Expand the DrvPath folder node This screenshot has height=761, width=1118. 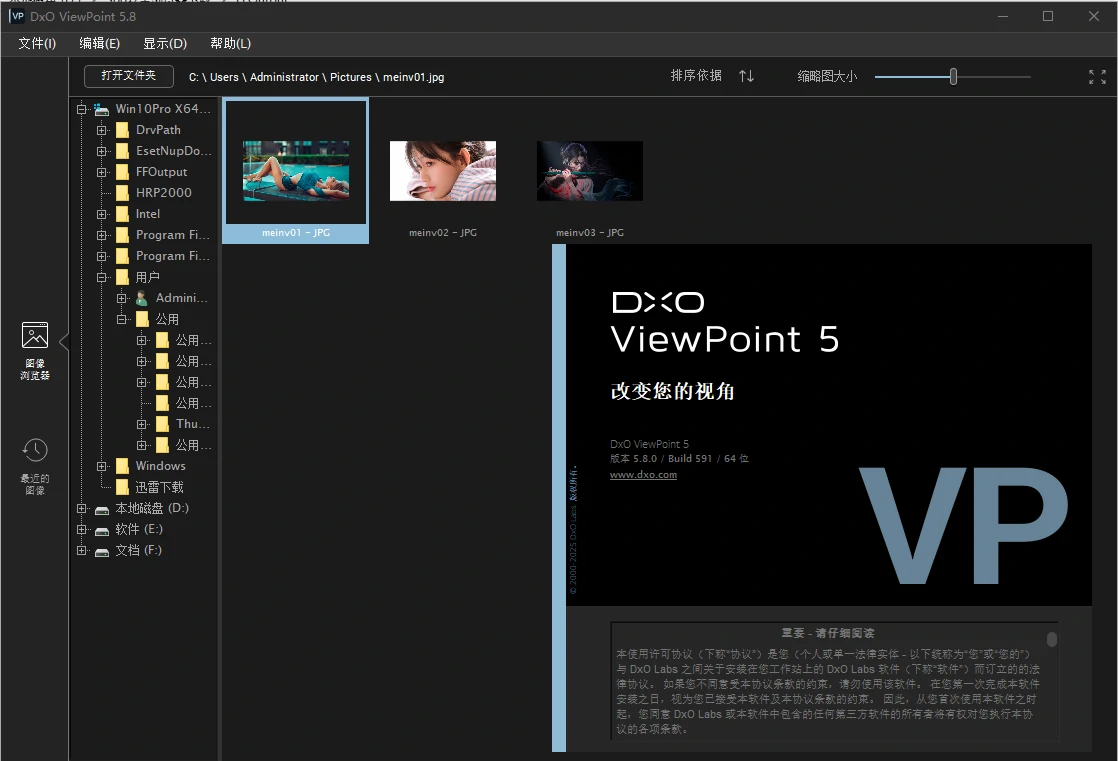(102, 130)
